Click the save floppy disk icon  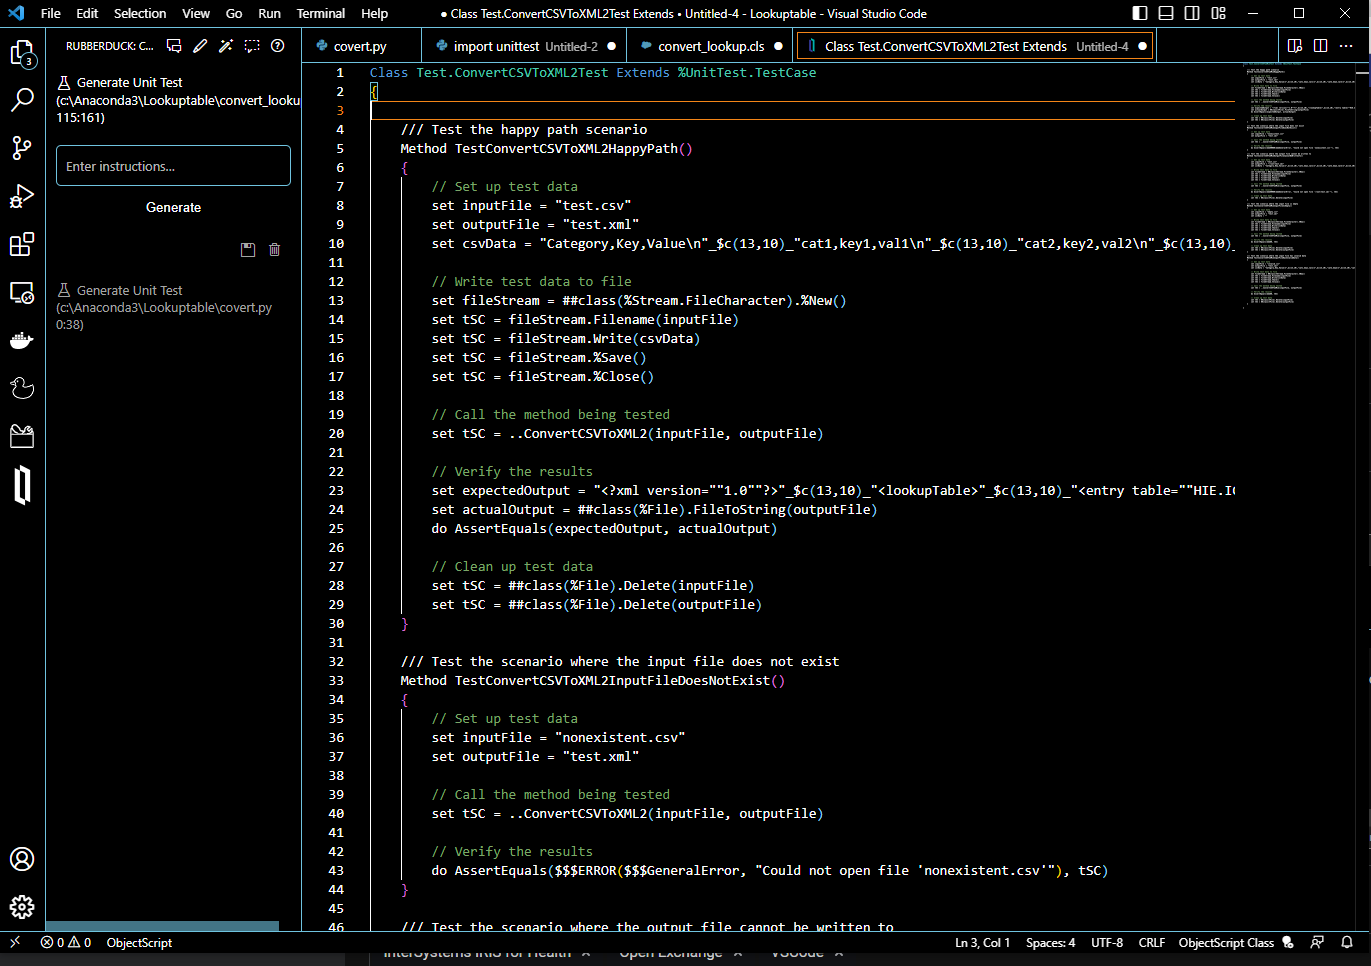pyautogui.click(x=248, y=250)
